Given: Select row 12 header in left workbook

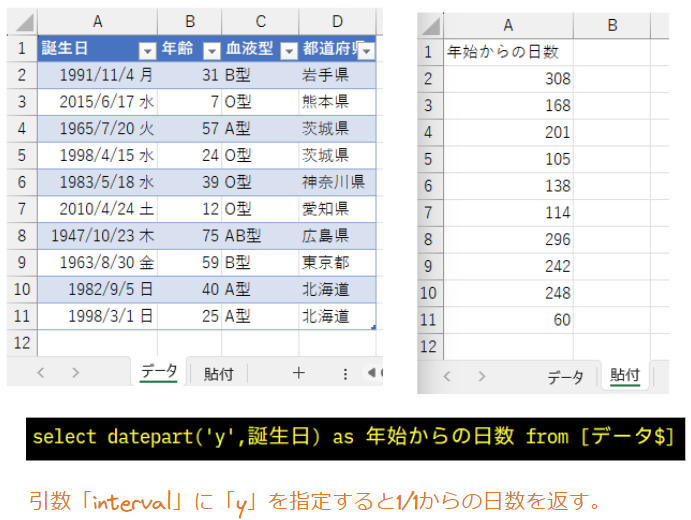Looking at the screenshot, I should [x=22, y=343].
